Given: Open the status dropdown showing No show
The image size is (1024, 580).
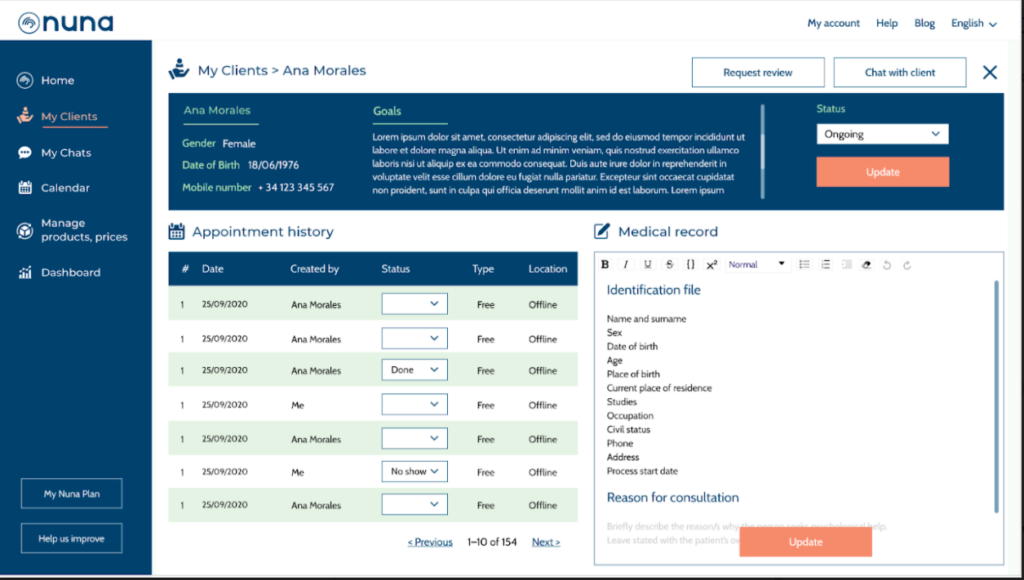Looking at the screenshot, I should point(414,471).
